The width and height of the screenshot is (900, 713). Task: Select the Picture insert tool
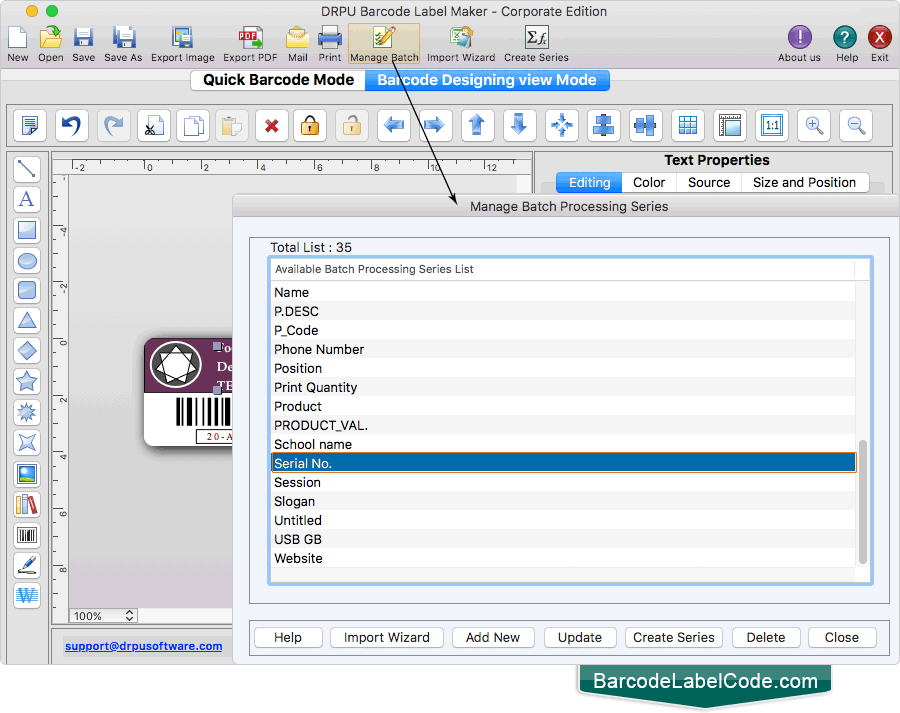[27, 474]
